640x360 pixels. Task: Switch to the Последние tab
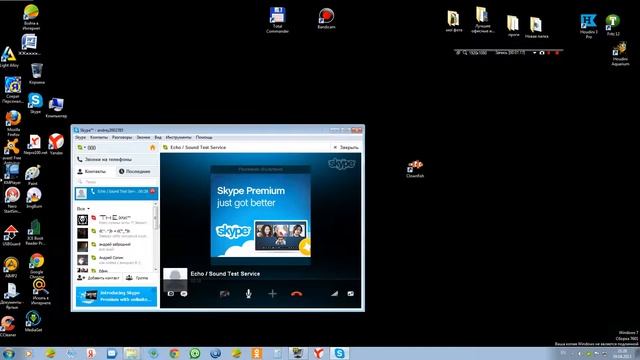point(135,171)
